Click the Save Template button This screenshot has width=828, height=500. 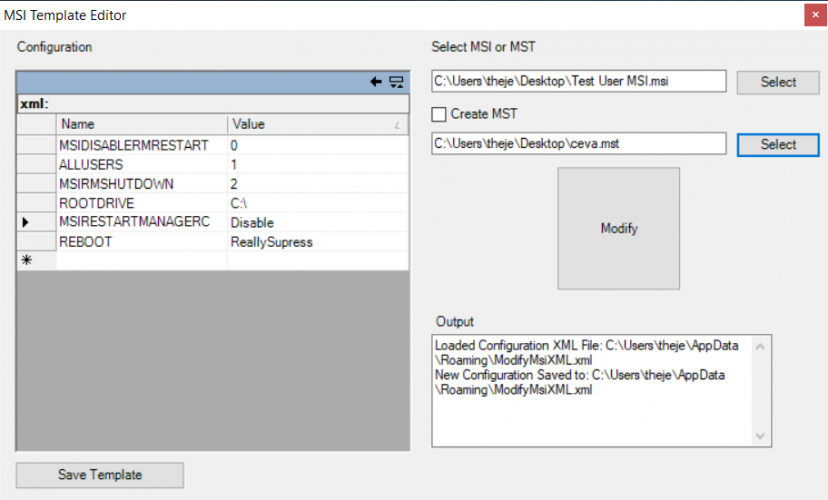pos(100,475)
